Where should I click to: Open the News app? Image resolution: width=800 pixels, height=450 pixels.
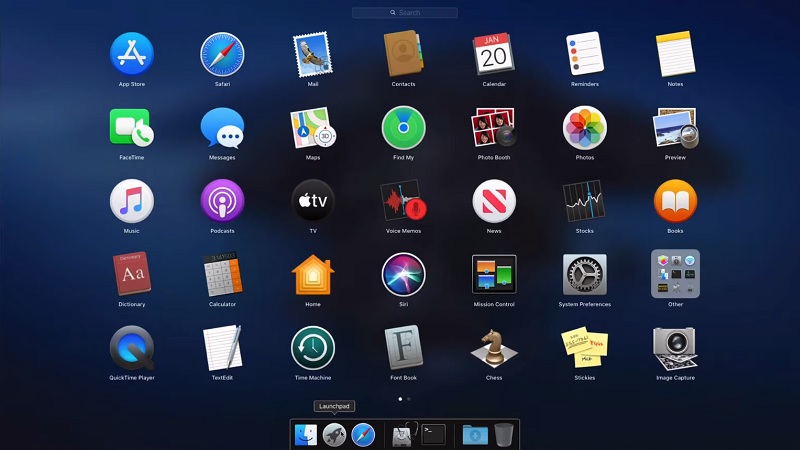pyautogui.click(x=494, y=201)
